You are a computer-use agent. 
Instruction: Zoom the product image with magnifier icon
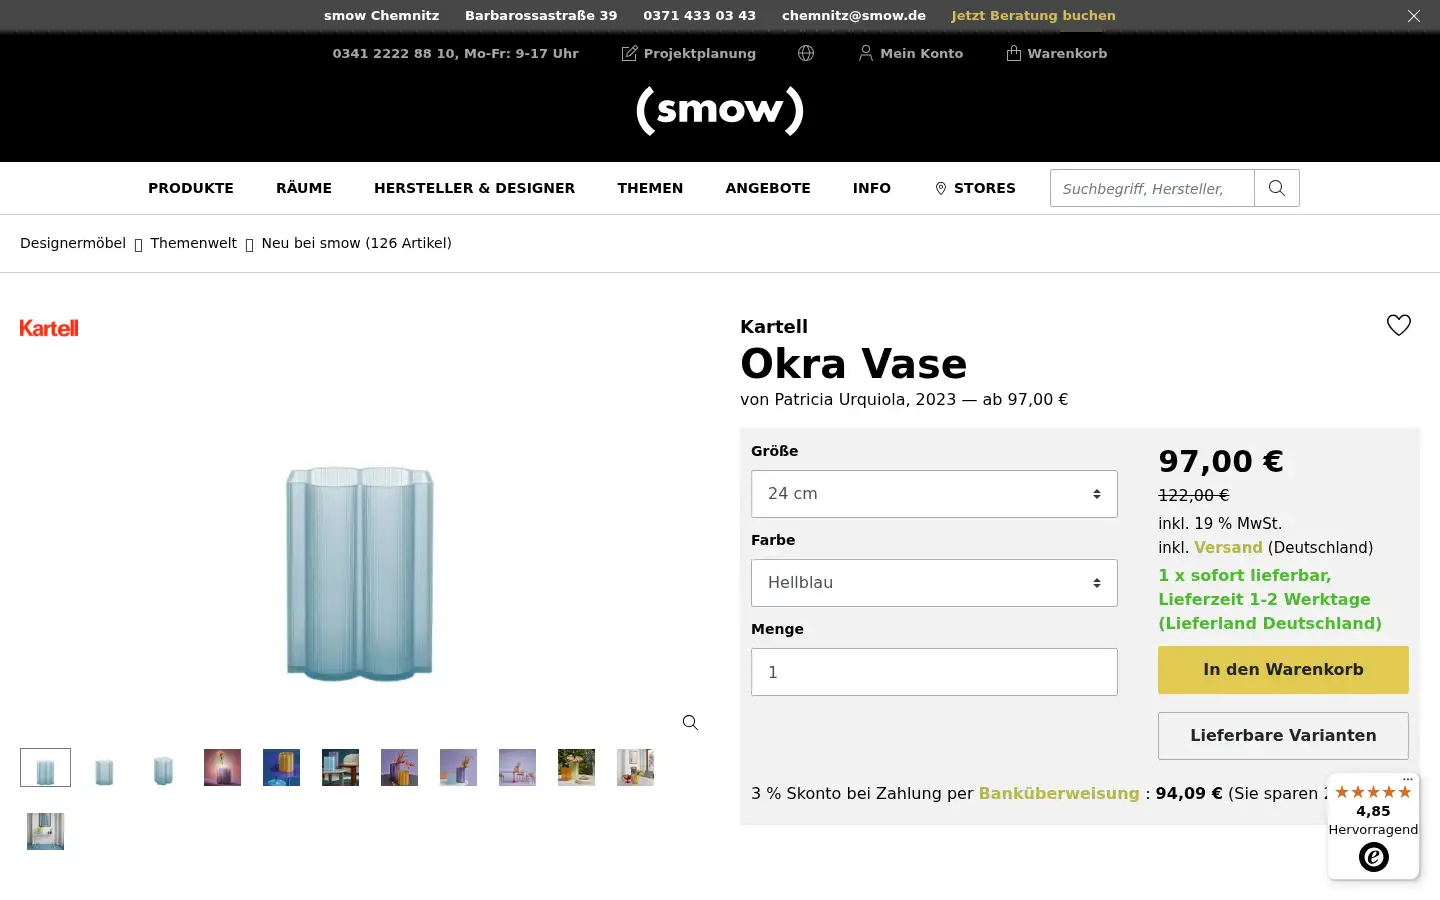point(690,723)
